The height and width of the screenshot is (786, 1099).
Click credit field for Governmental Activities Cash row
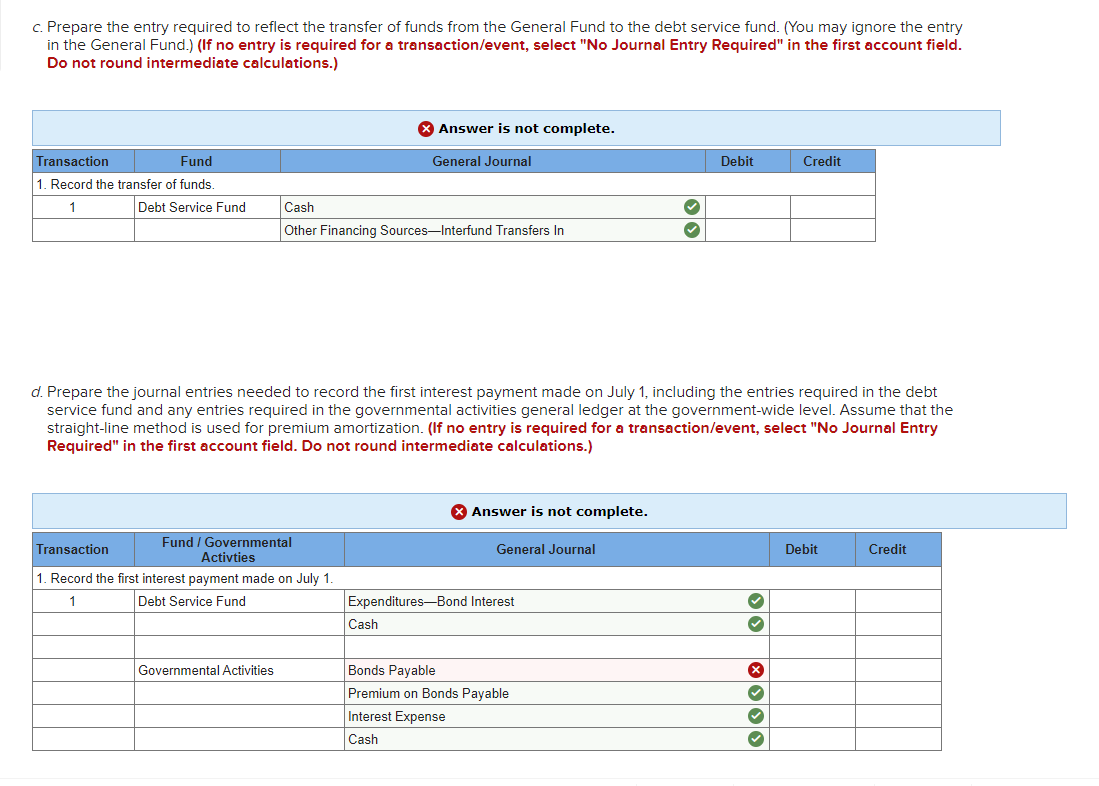pyautogui.click(x=898, y=739)
